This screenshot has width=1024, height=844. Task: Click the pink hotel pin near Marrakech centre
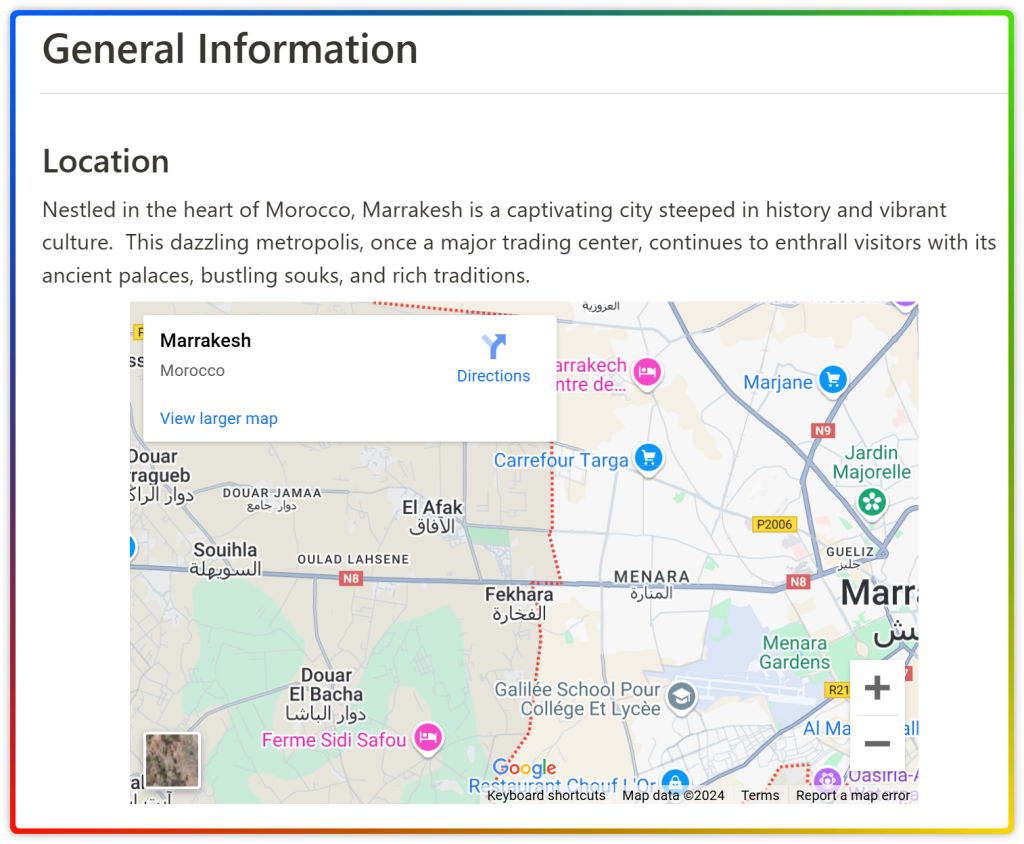[x=647, y=374]
